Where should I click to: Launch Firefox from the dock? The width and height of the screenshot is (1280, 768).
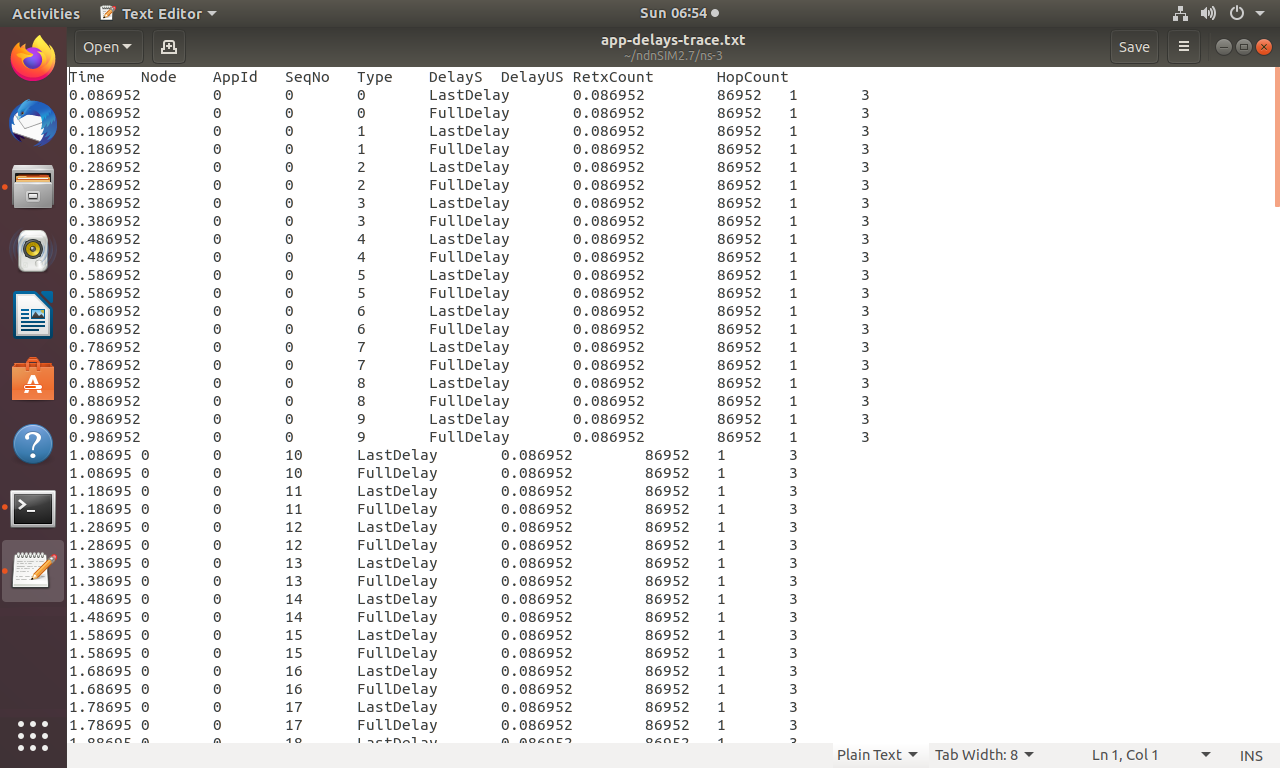point(33,60)
